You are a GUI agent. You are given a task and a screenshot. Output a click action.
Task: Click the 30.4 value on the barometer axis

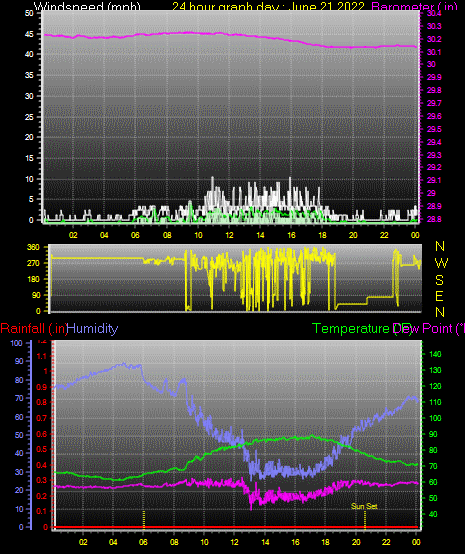point(434,13)
